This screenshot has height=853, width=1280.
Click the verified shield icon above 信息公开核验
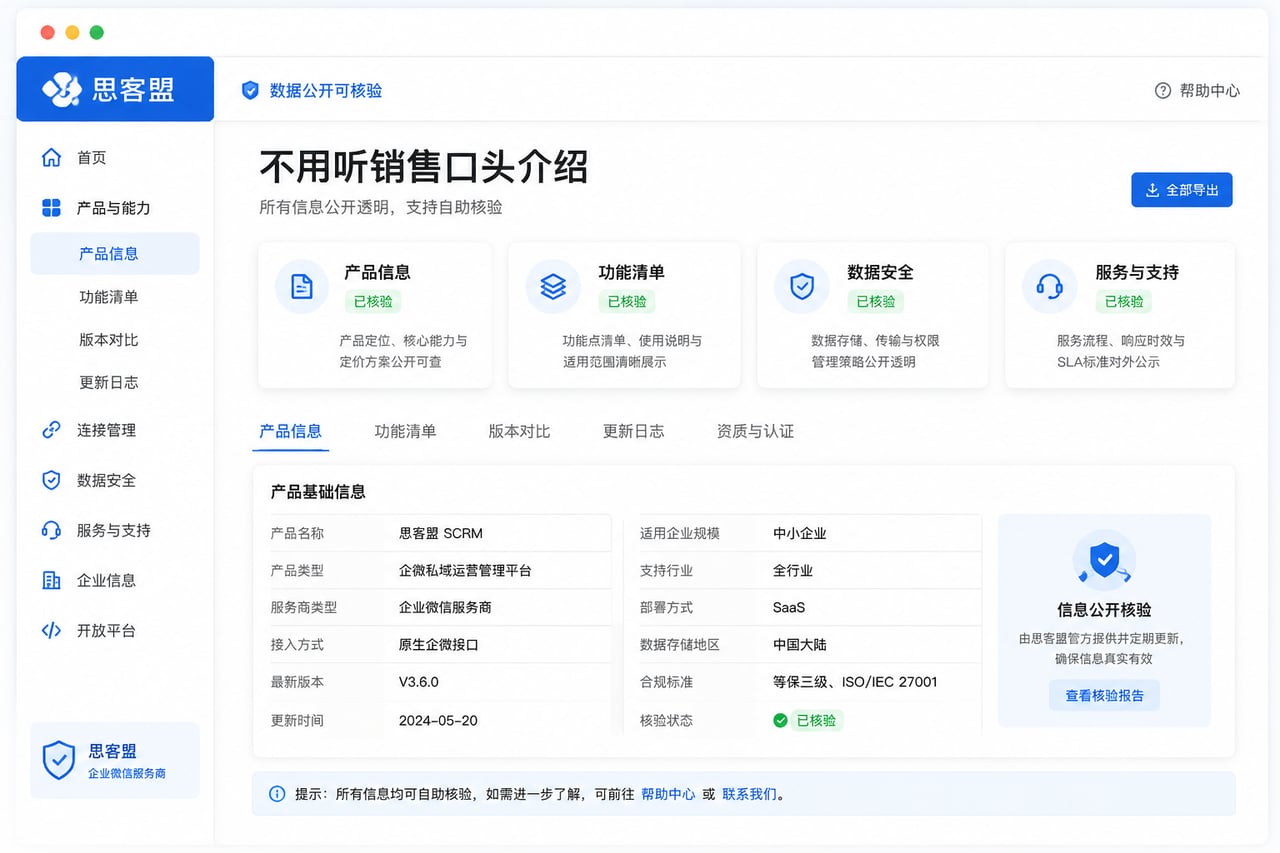tap(1104, 560)
